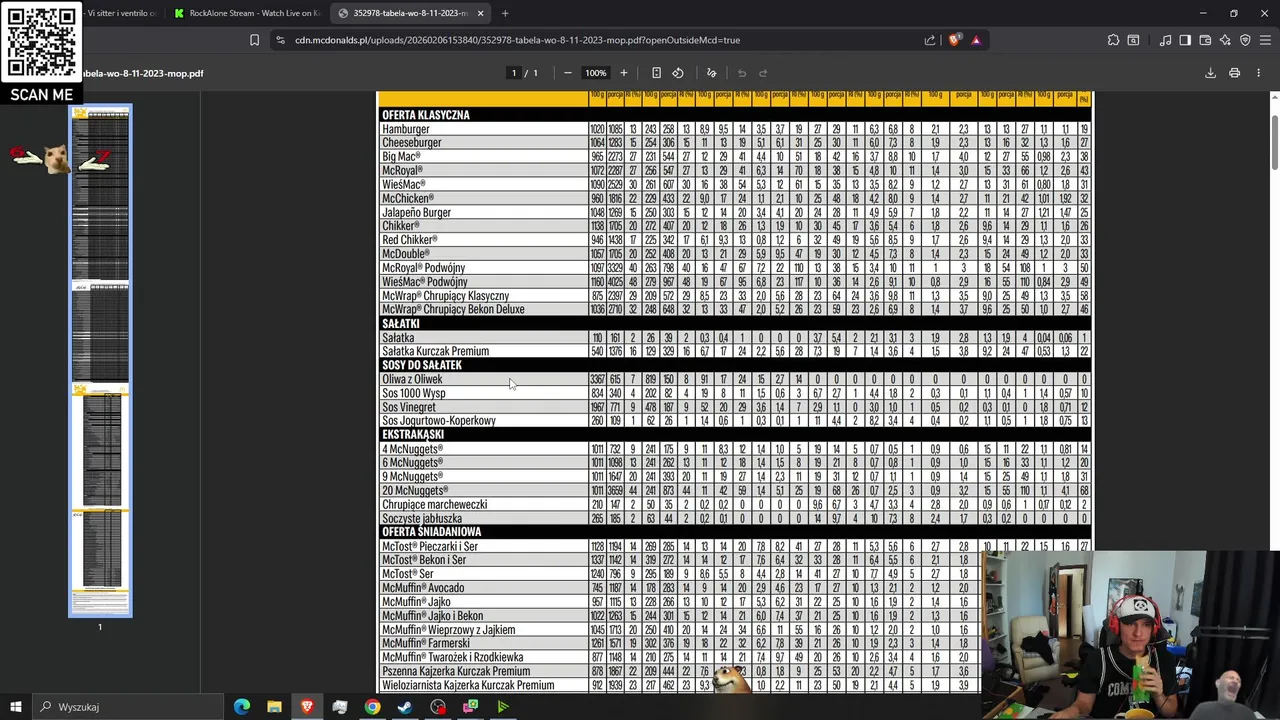Screen dimensions: 1280x720
Task: Rotate the PDF counterclockwise
Action: (678, 73)
